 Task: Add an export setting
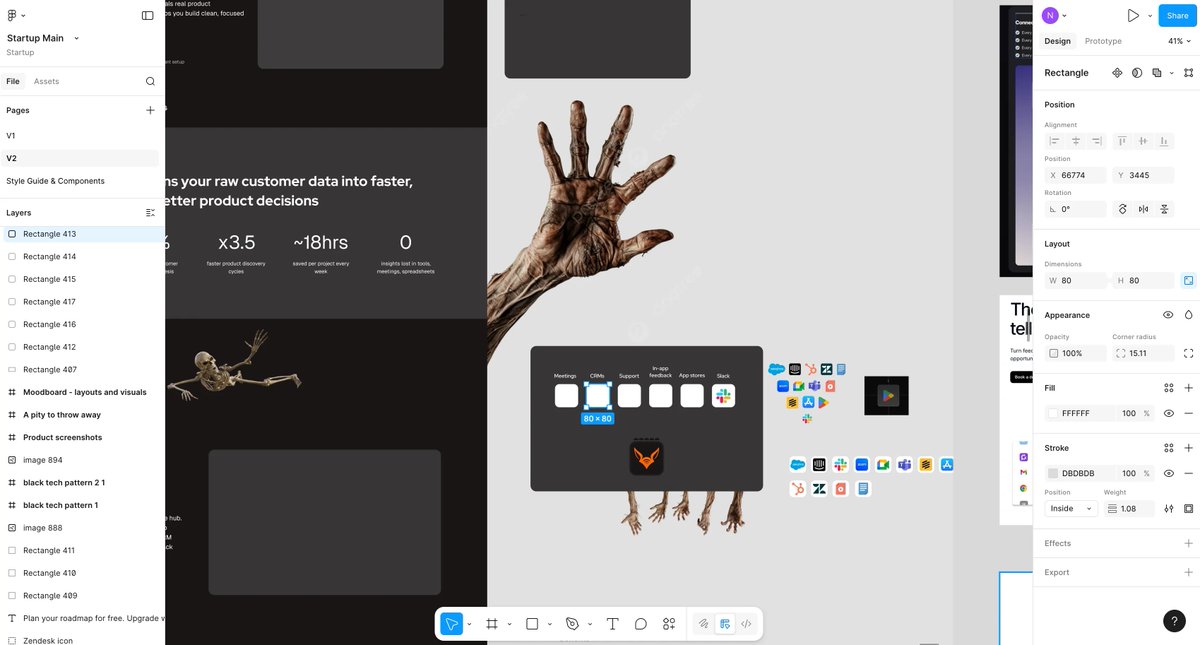pos(1188,573)
